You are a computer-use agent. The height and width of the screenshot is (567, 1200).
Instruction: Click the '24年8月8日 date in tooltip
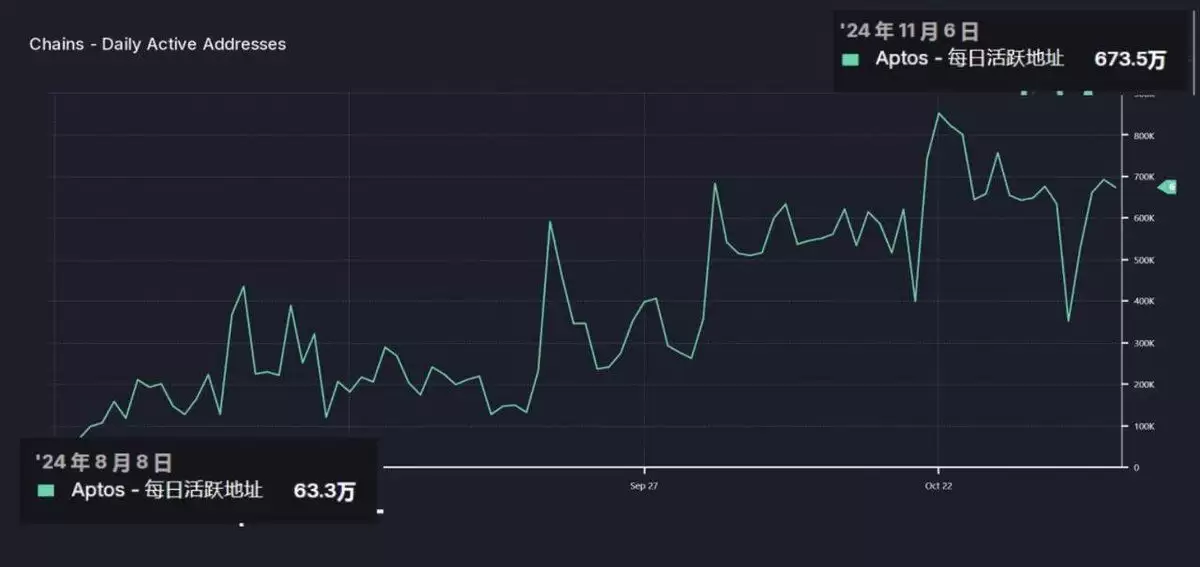(x=103, y=462)
